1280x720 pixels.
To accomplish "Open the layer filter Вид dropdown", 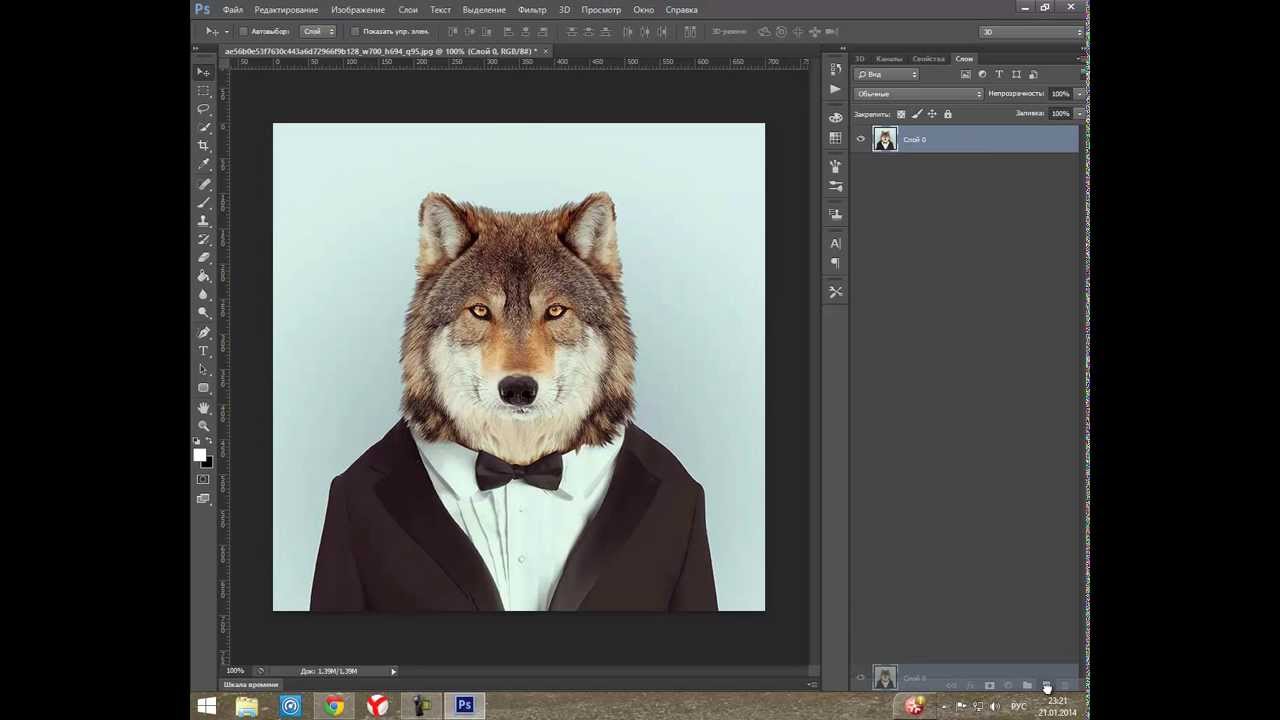I will 886,75.
